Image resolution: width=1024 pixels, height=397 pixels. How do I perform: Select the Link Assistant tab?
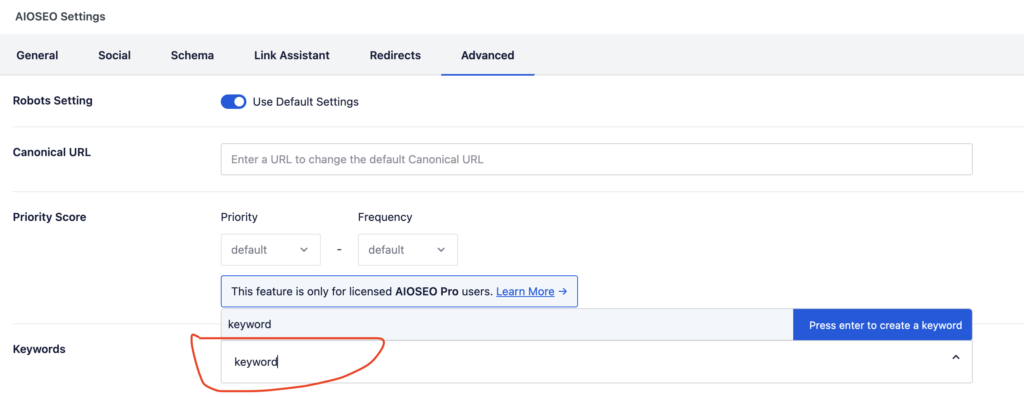291,56
